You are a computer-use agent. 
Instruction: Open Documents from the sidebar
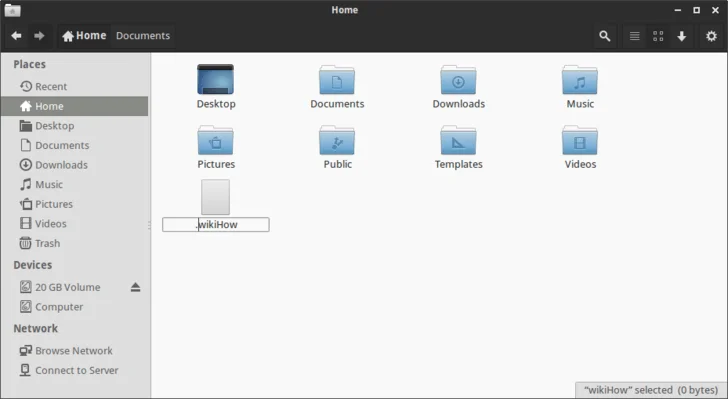pyautogui.click(x=74, y=145)
